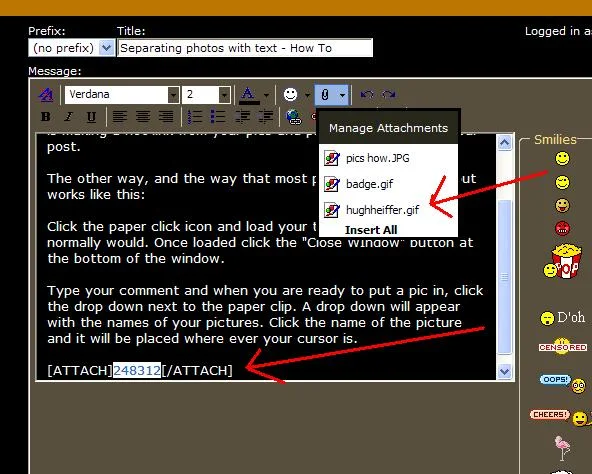The image size is (592, 474).
Task: Click the message scrollbar thumb
Action: click(504, 276)
